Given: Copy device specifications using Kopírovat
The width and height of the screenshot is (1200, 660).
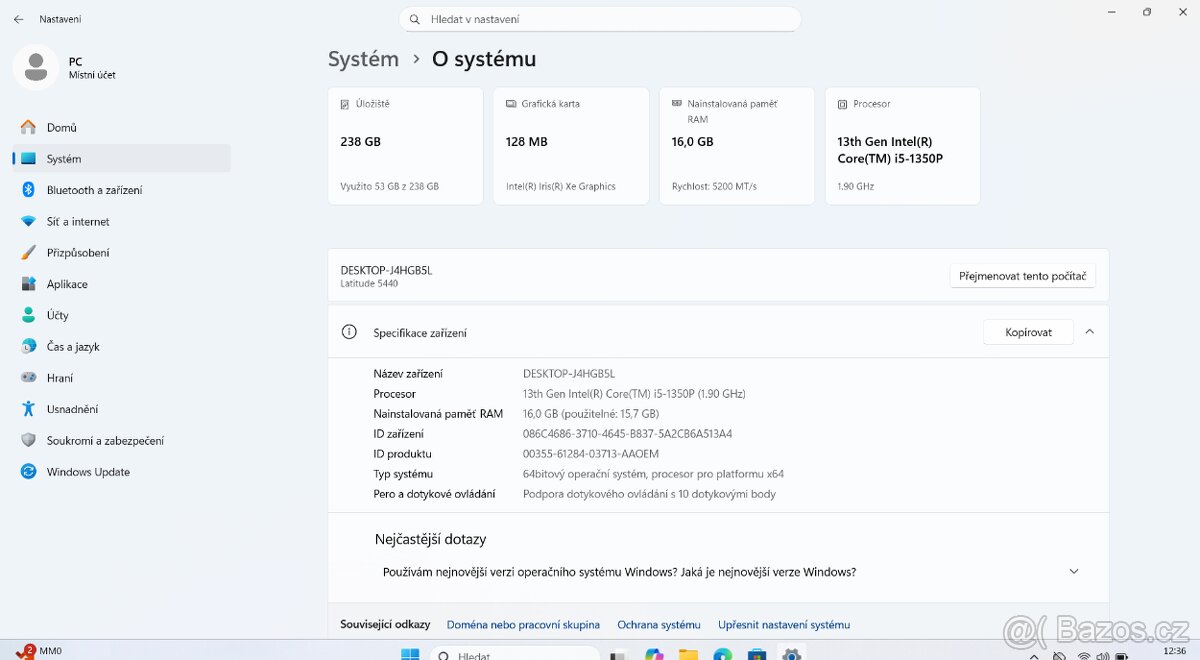Looking at the screenshot, I should [1027, 331].
